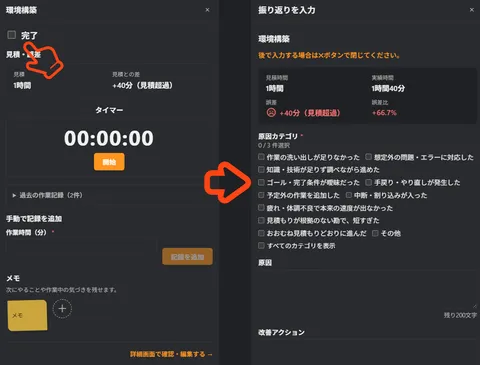Close the 振り返りを入力 dialog

pyautogui.click(x=472, y=10)
